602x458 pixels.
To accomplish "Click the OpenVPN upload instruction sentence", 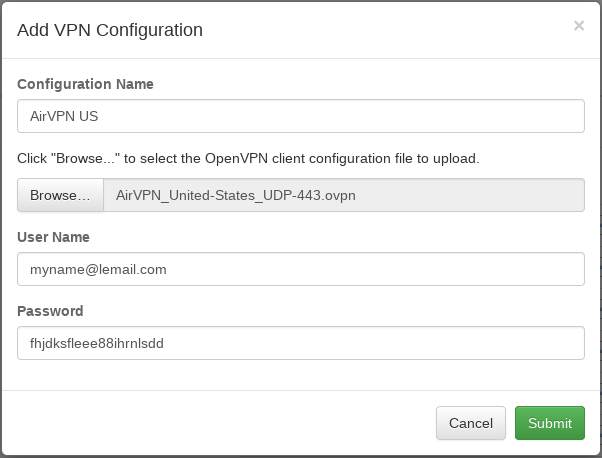I will [248, 158].
